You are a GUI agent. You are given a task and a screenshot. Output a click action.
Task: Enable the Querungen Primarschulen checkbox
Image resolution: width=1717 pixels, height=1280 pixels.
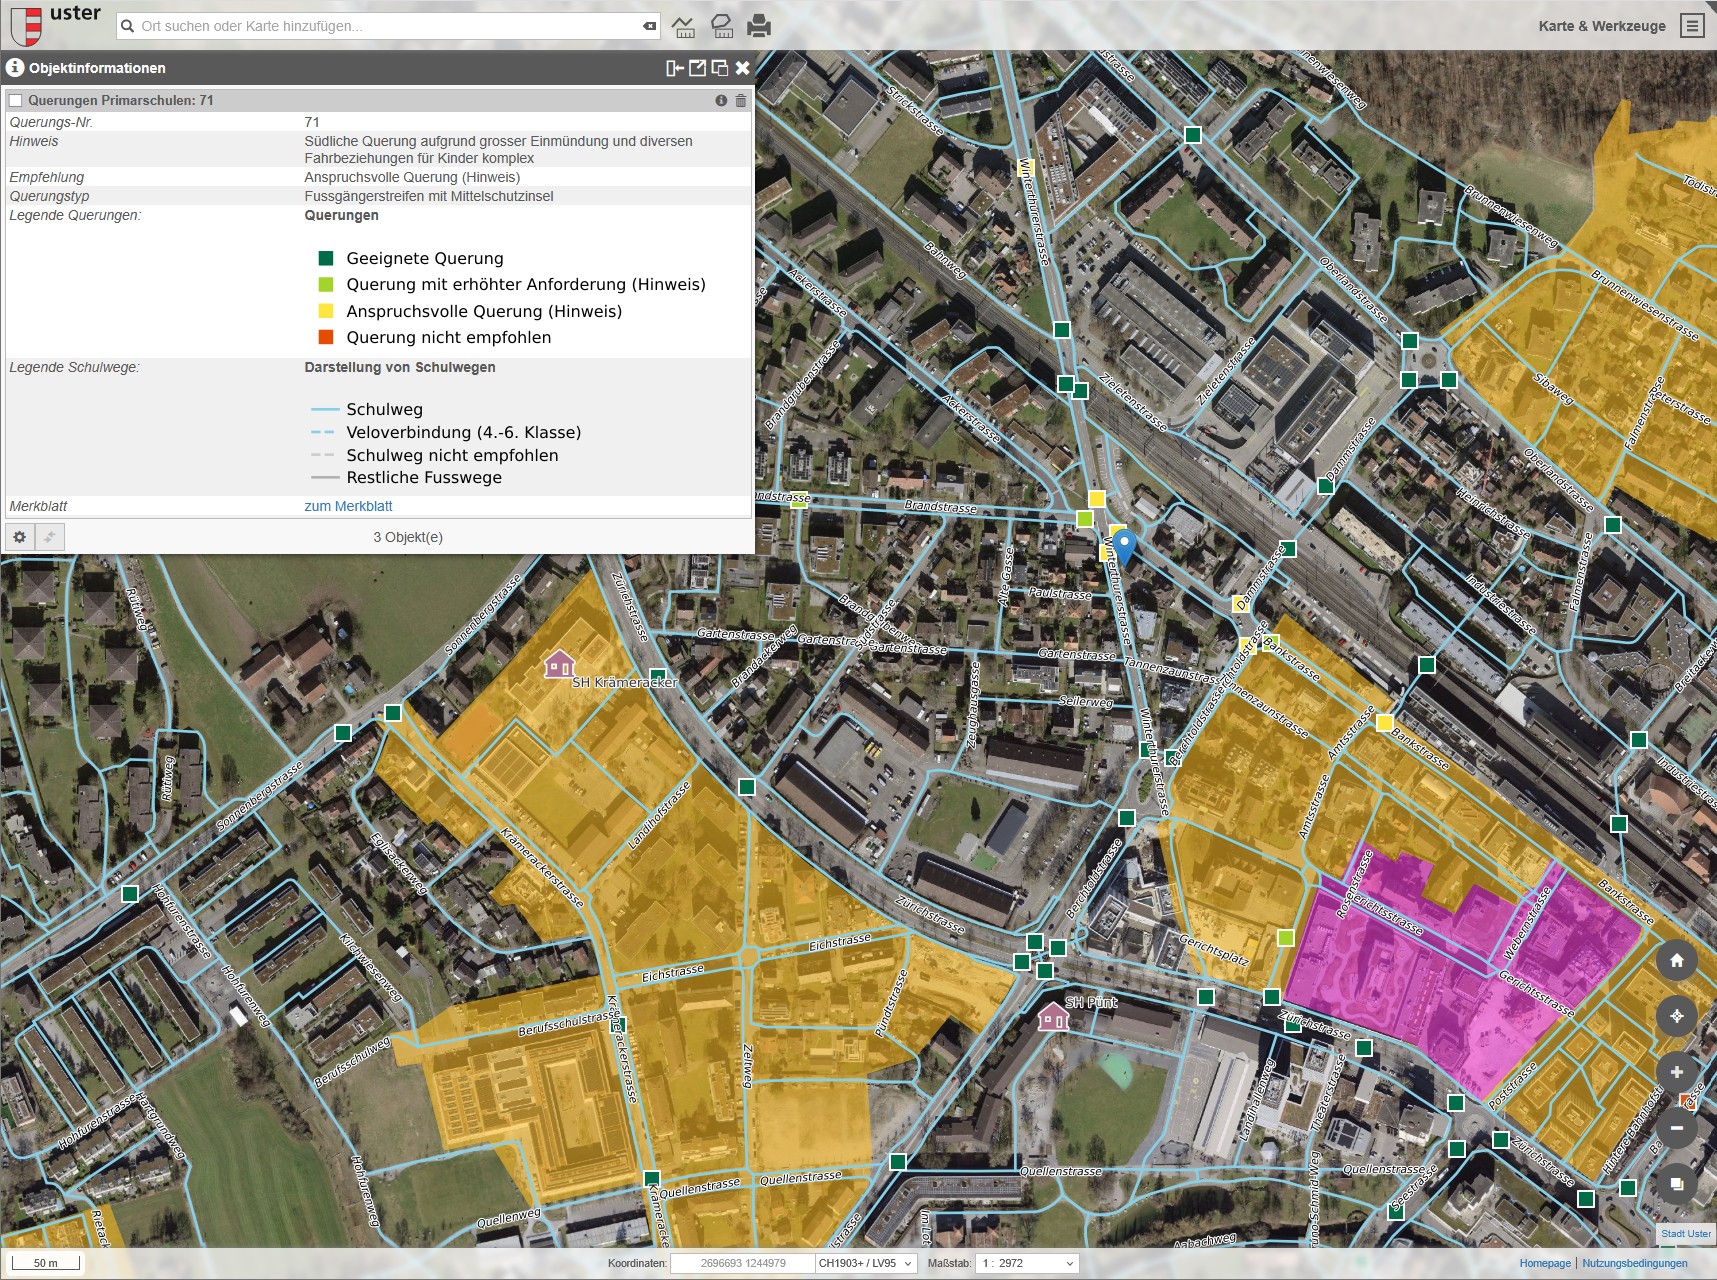pos(16,100)
